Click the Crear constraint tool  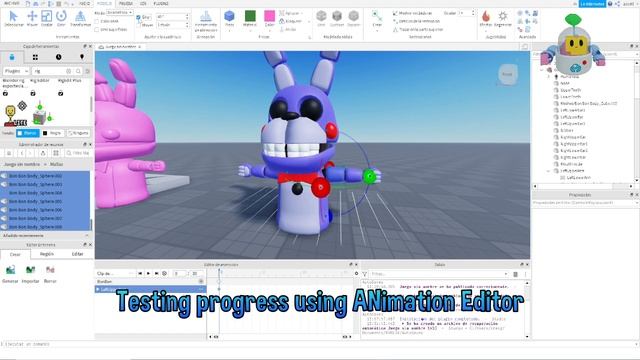pyautogui.click(x=377, y=18)
